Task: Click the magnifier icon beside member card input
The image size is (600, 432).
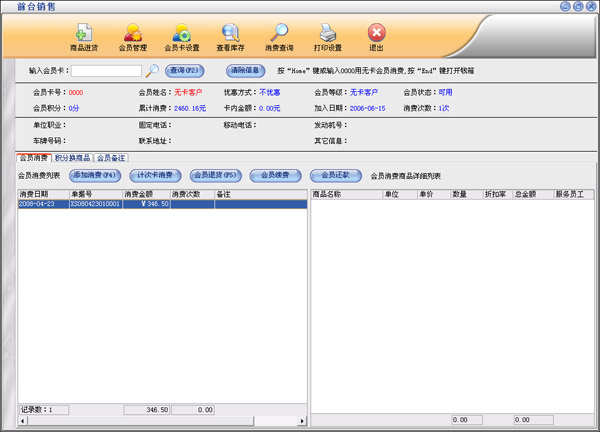Action: pyautogui.click(x=153, y=71)
